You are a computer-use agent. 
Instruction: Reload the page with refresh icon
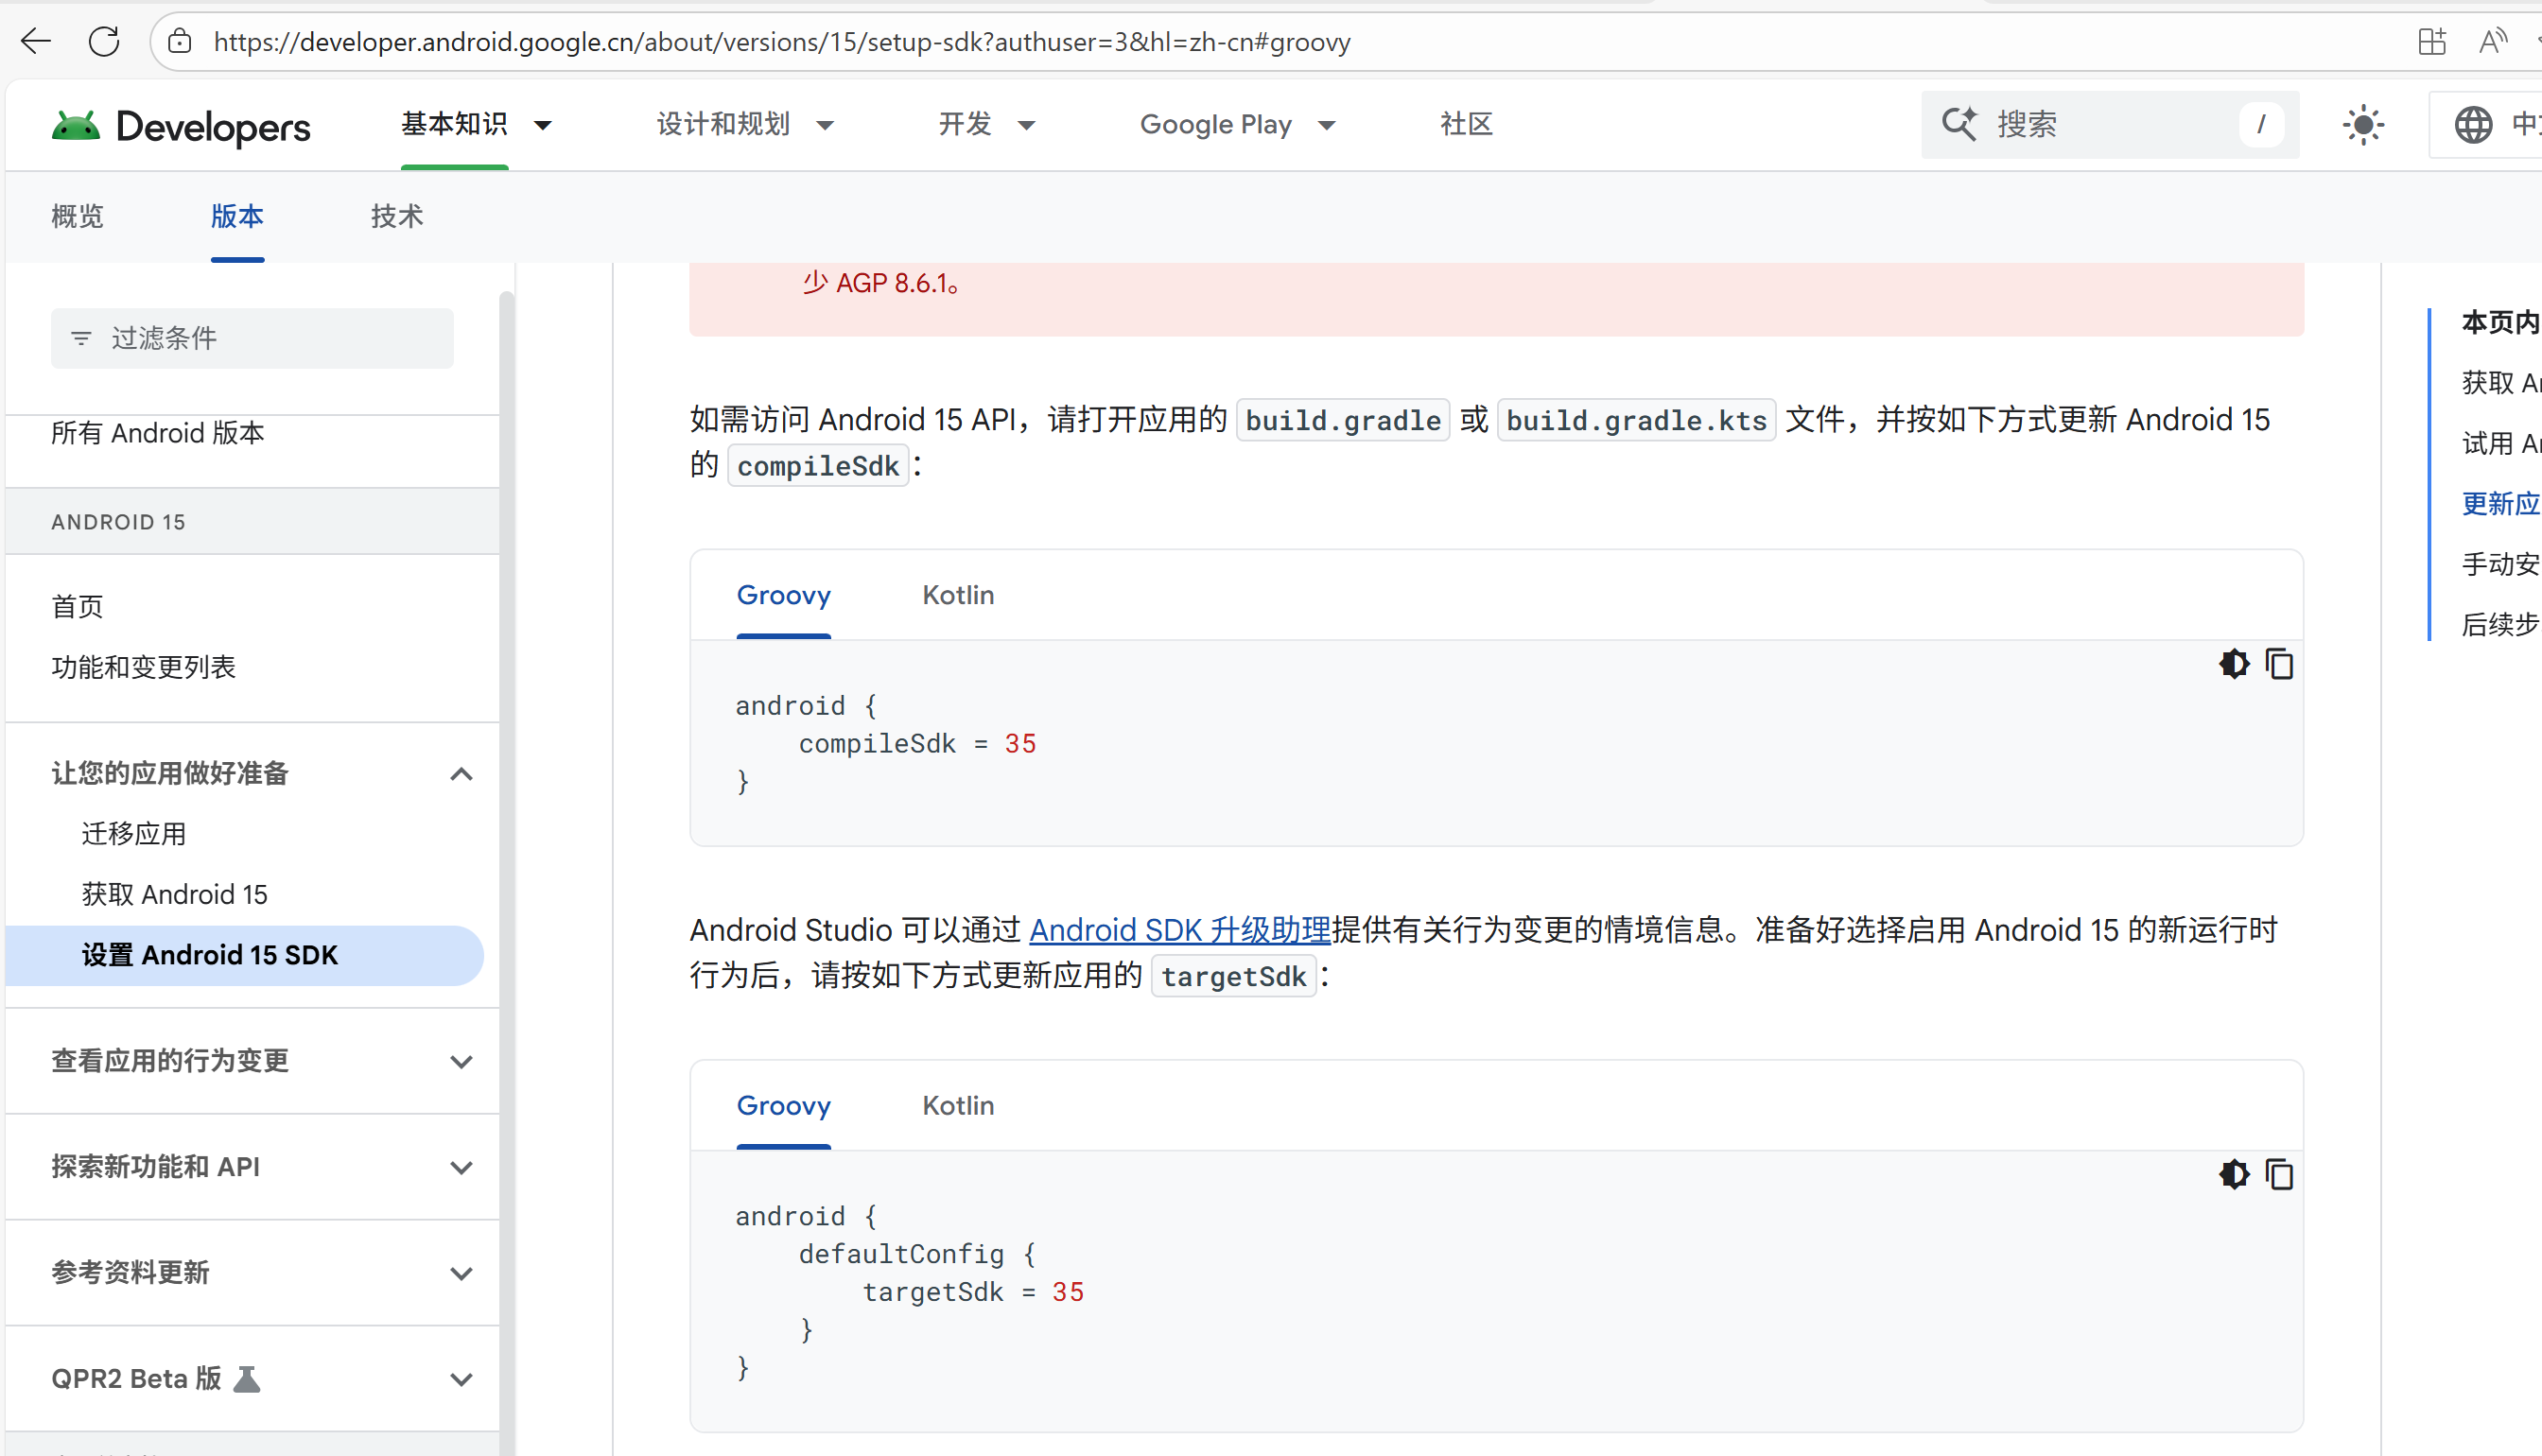coord(104,41)
